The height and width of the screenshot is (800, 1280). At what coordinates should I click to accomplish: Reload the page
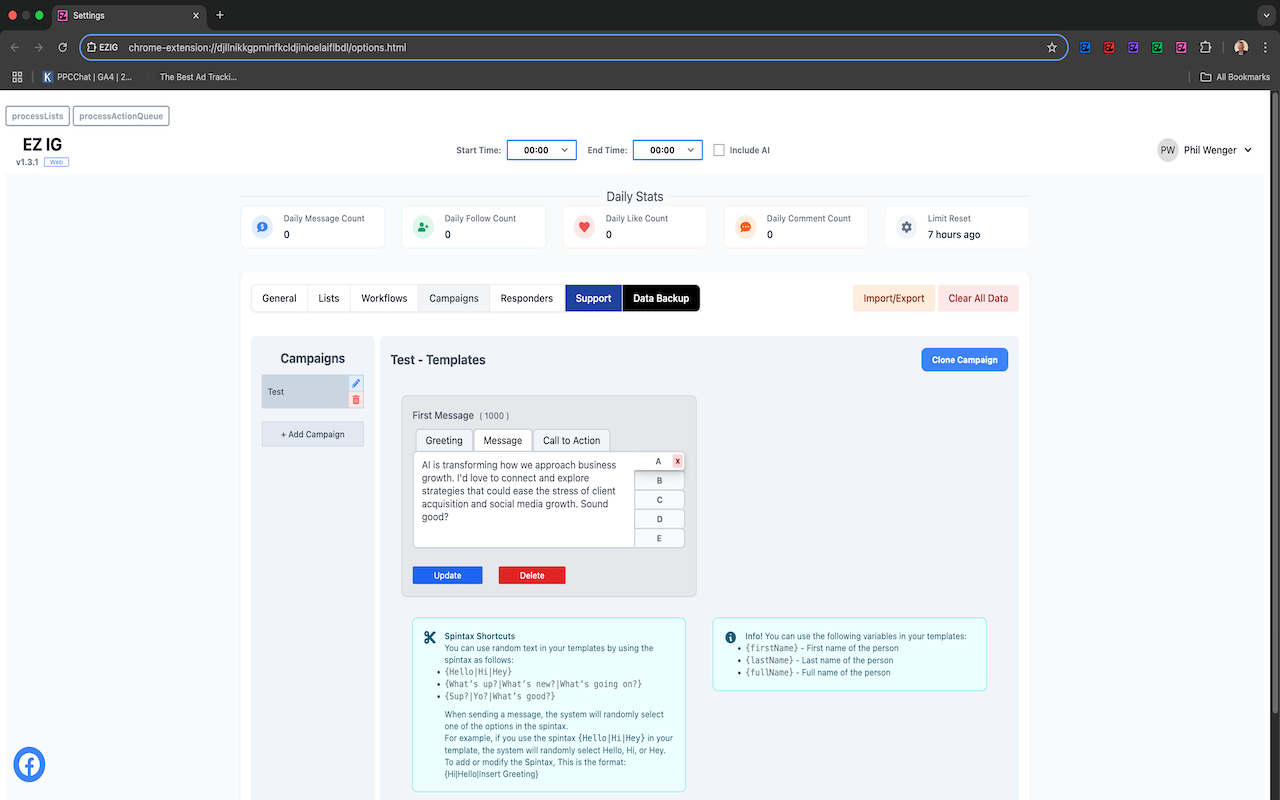coord(62,47)
